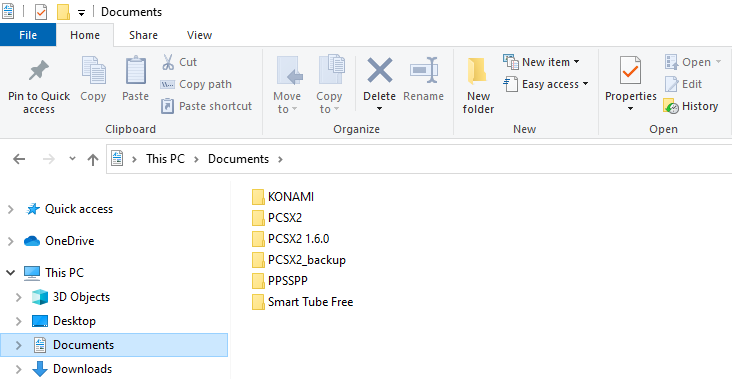Click Paste shortcut in the ribbon
Viewport: 732px width, 379px height.
[206, 106]
